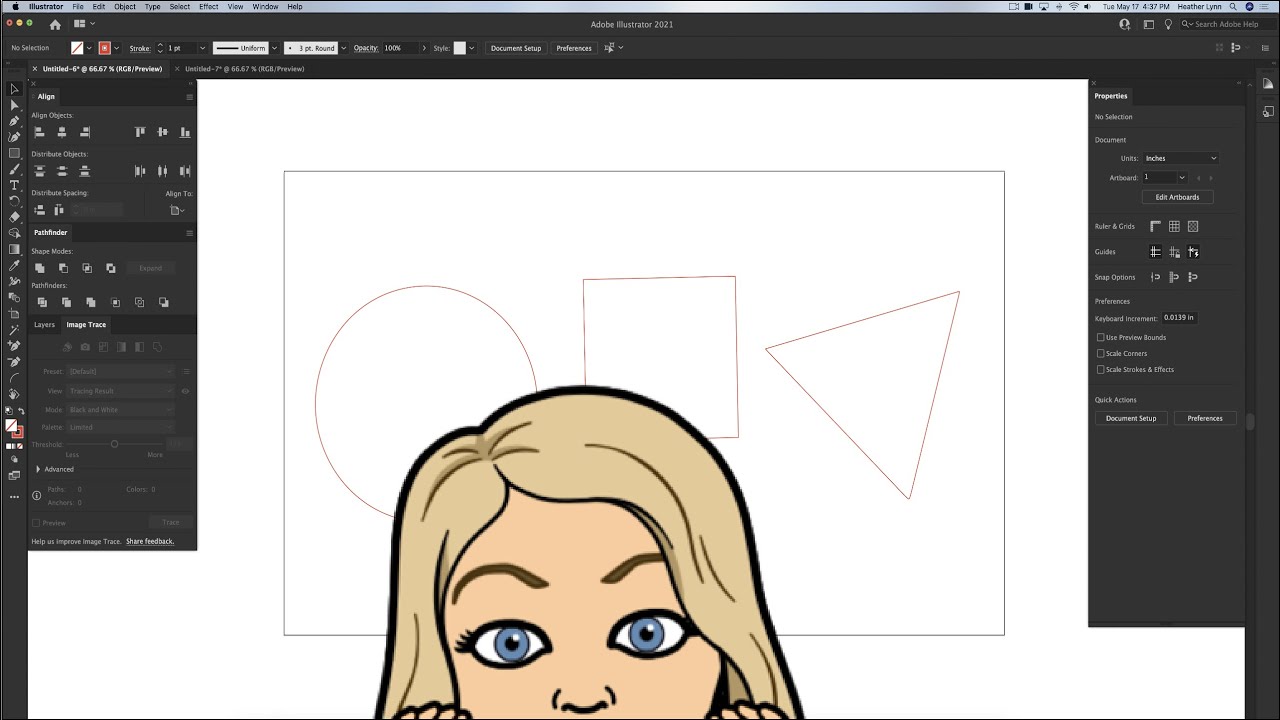Enable Use Preview Bounds checkbox

click(x=1101, y=337)
